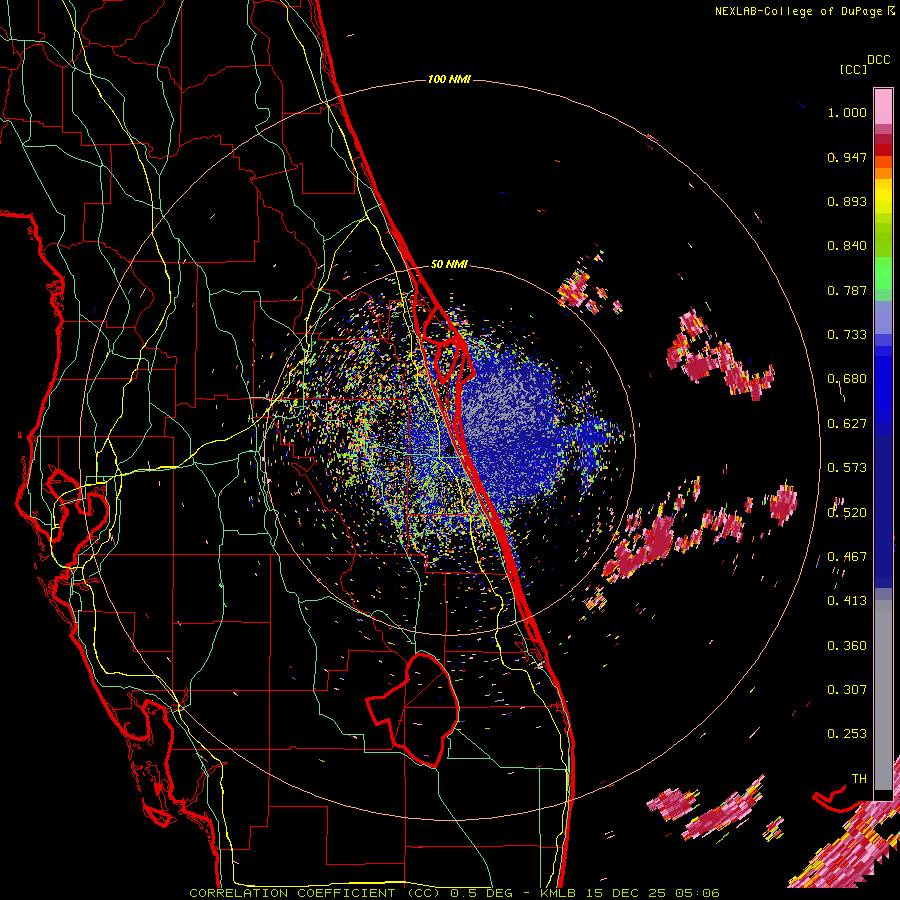Pick the light pink segment of the color scale
Image resolution: width=900 pixels, height=900 pixels.
click(883, 106)
